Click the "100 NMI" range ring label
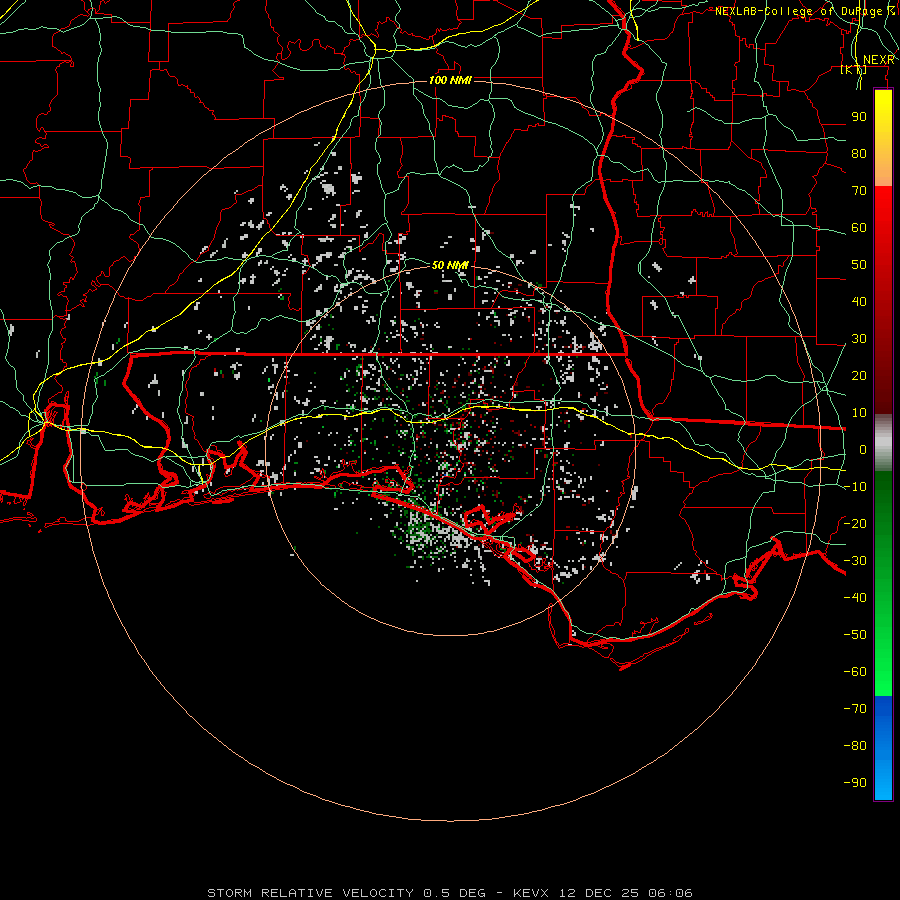 click(450, 80)
